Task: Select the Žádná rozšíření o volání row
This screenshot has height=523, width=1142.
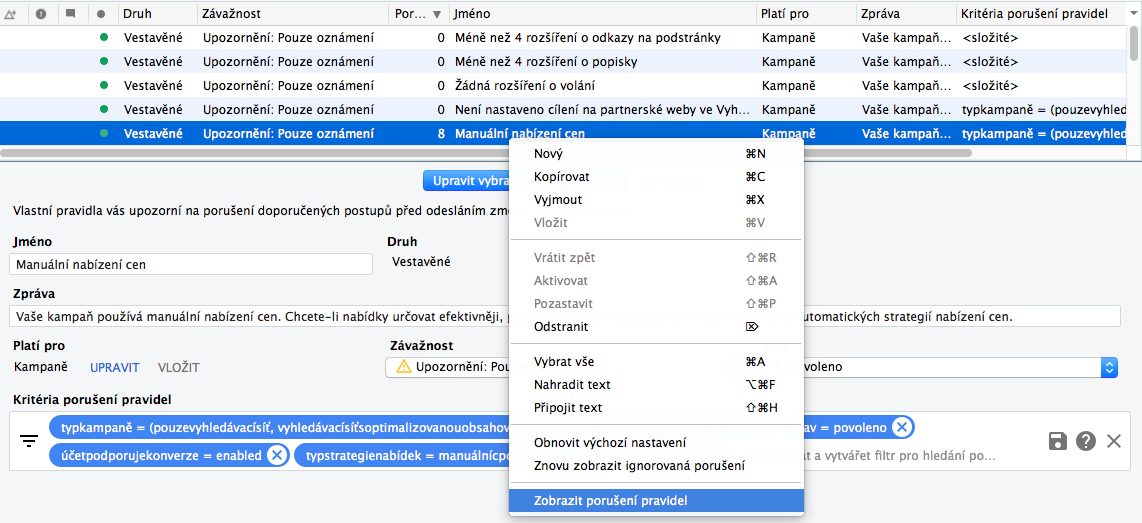Action: (x=564, y=85)
